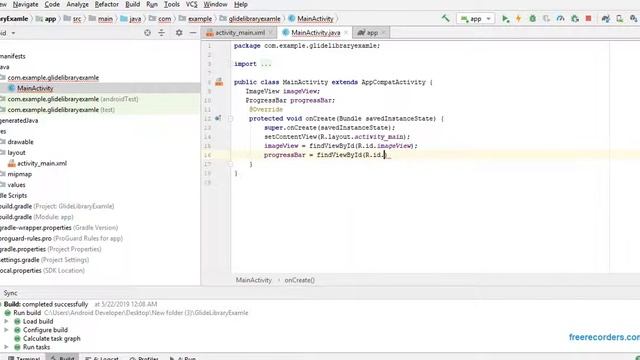Close the activity_main.xml tab

pyautogui.click(x=270, y=33)
